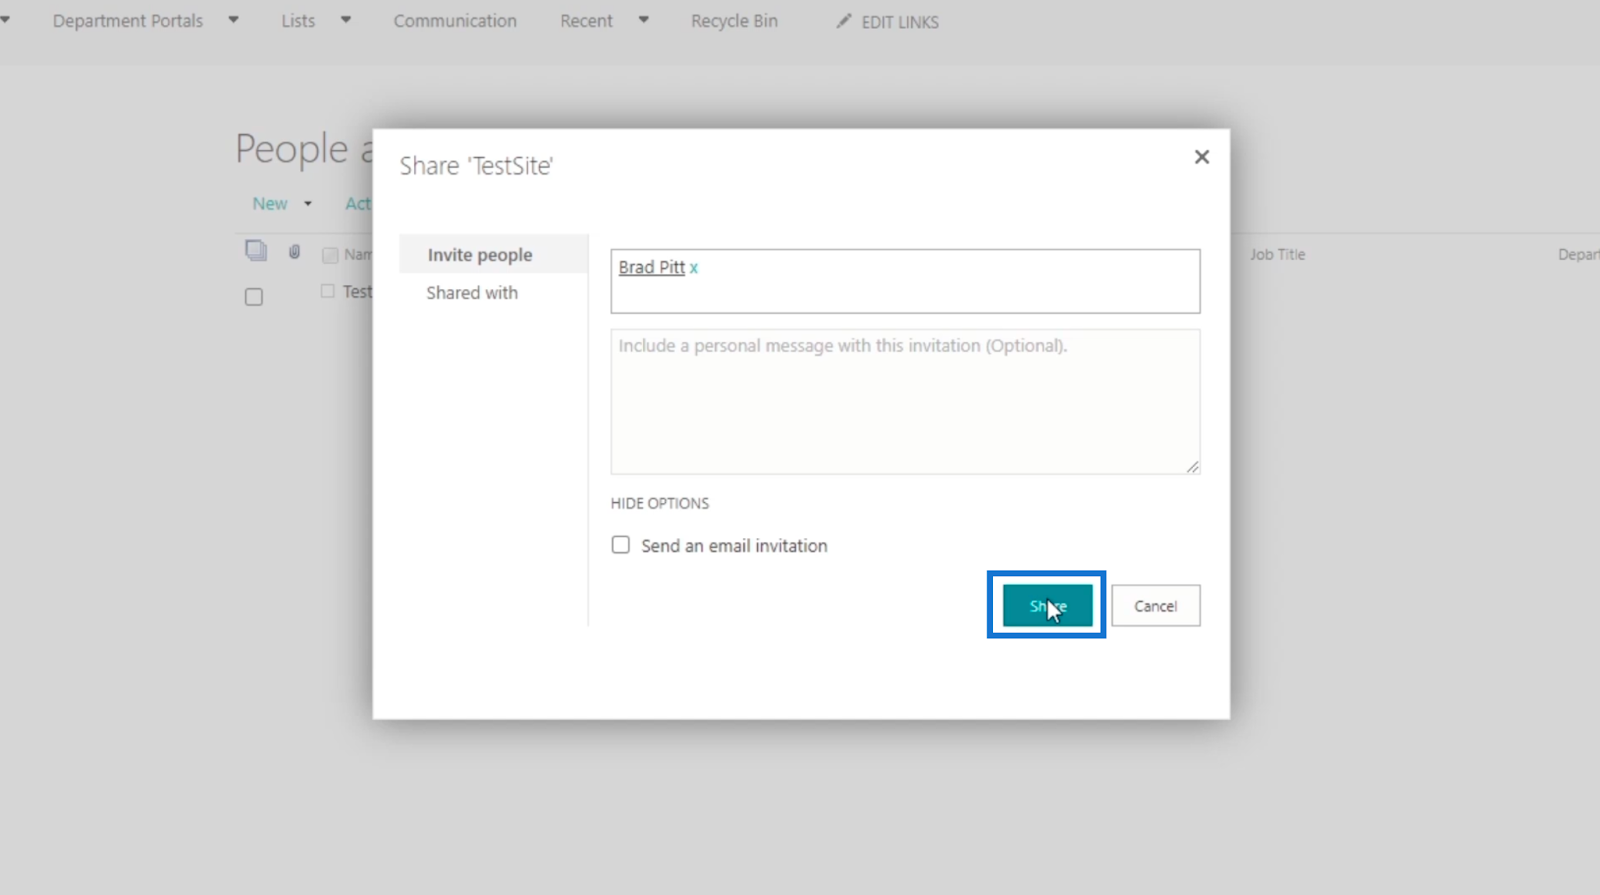Switch to Shared with tab
1600x895 pixels.
click(x=472, y=293)
